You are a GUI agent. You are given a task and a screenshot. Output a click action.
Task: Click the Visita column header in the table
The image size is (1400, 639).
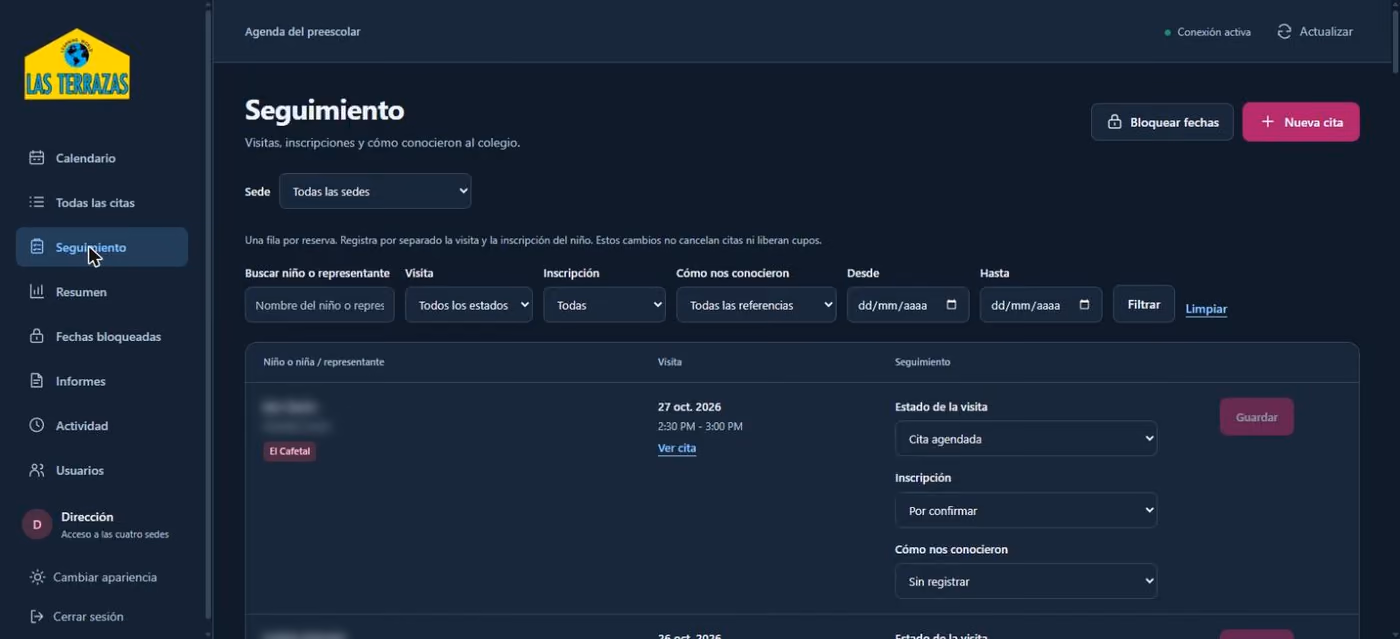[670, 362]
